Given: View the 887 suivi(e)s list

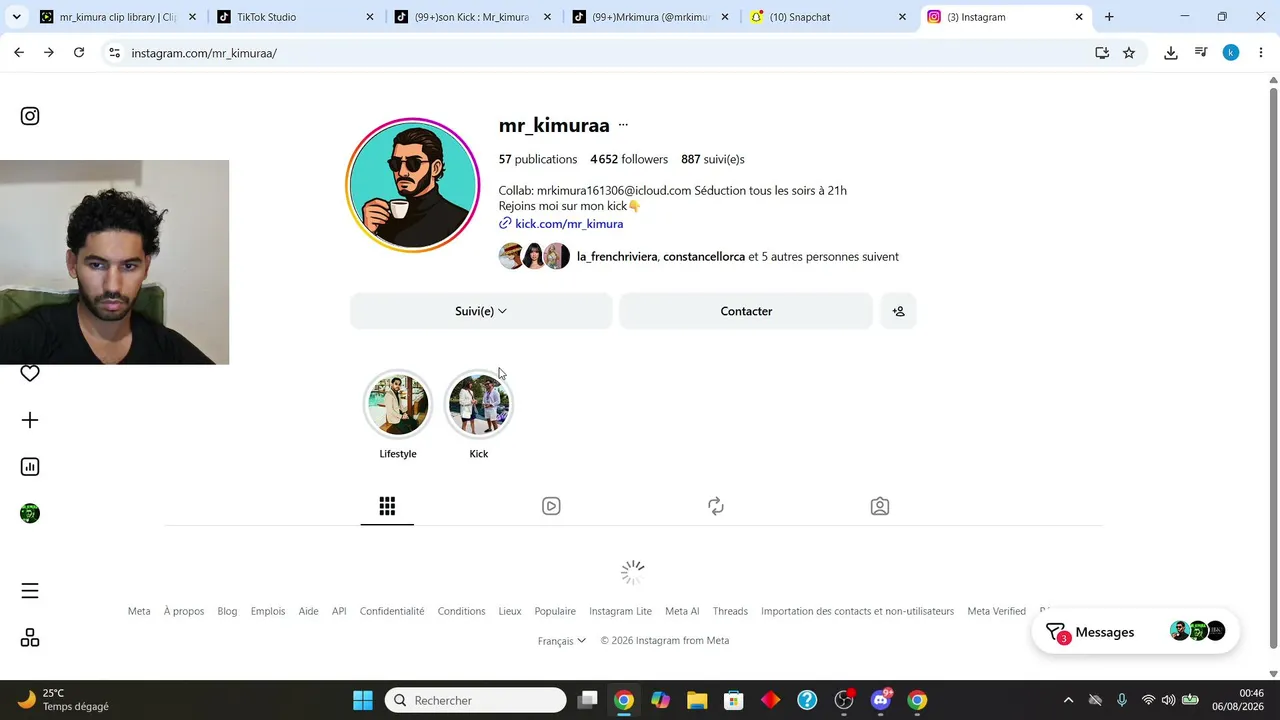Looking at the screenshot, I should click(713, 159).
